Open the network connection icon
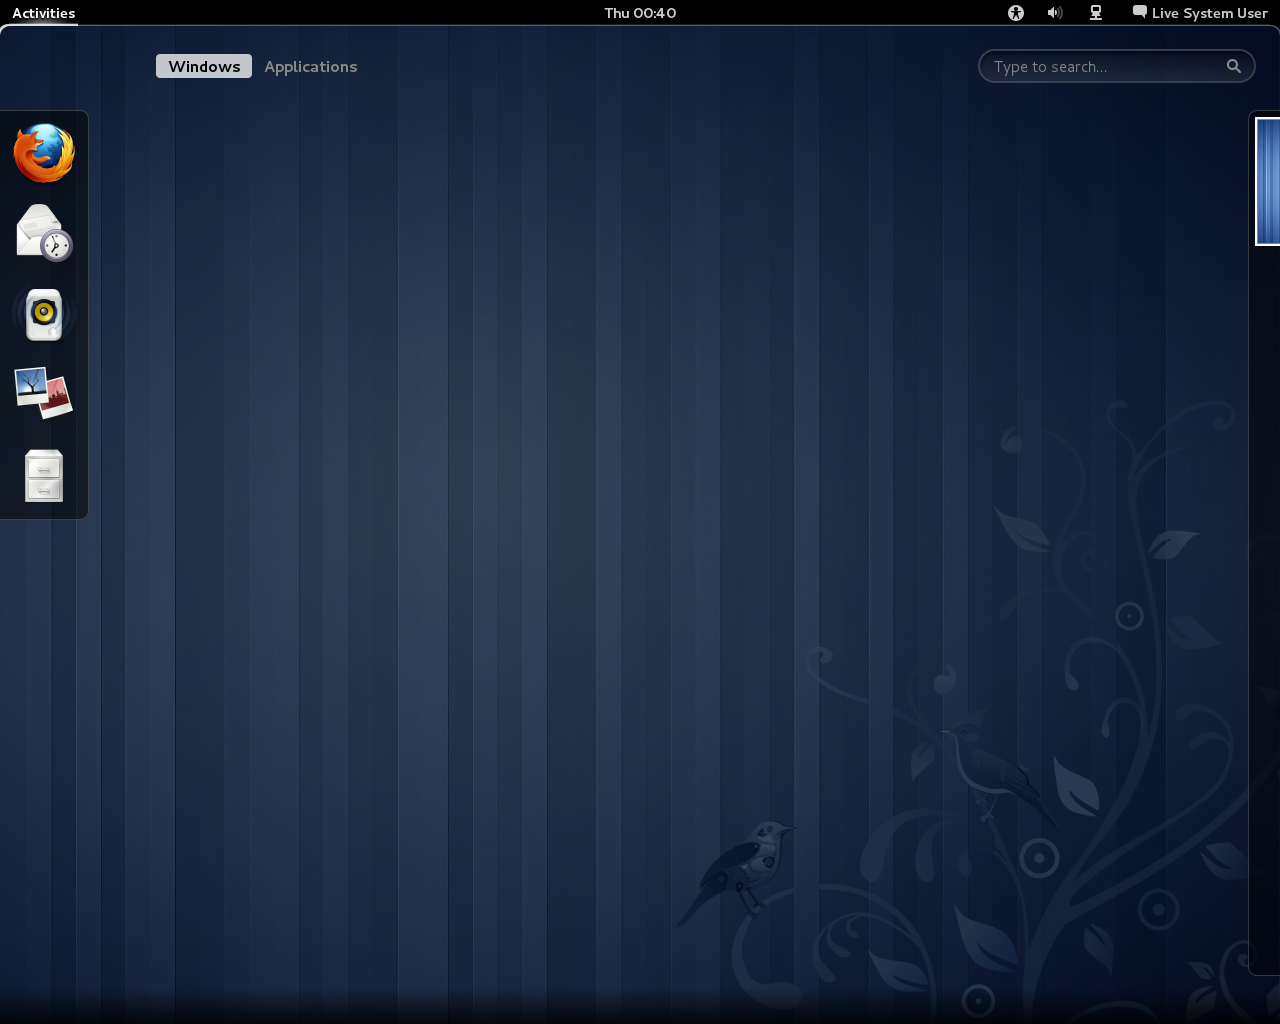Image resolution: width=1280 pixels, height=1024 pixels. pyautogui.click(x=1096, y=13)
